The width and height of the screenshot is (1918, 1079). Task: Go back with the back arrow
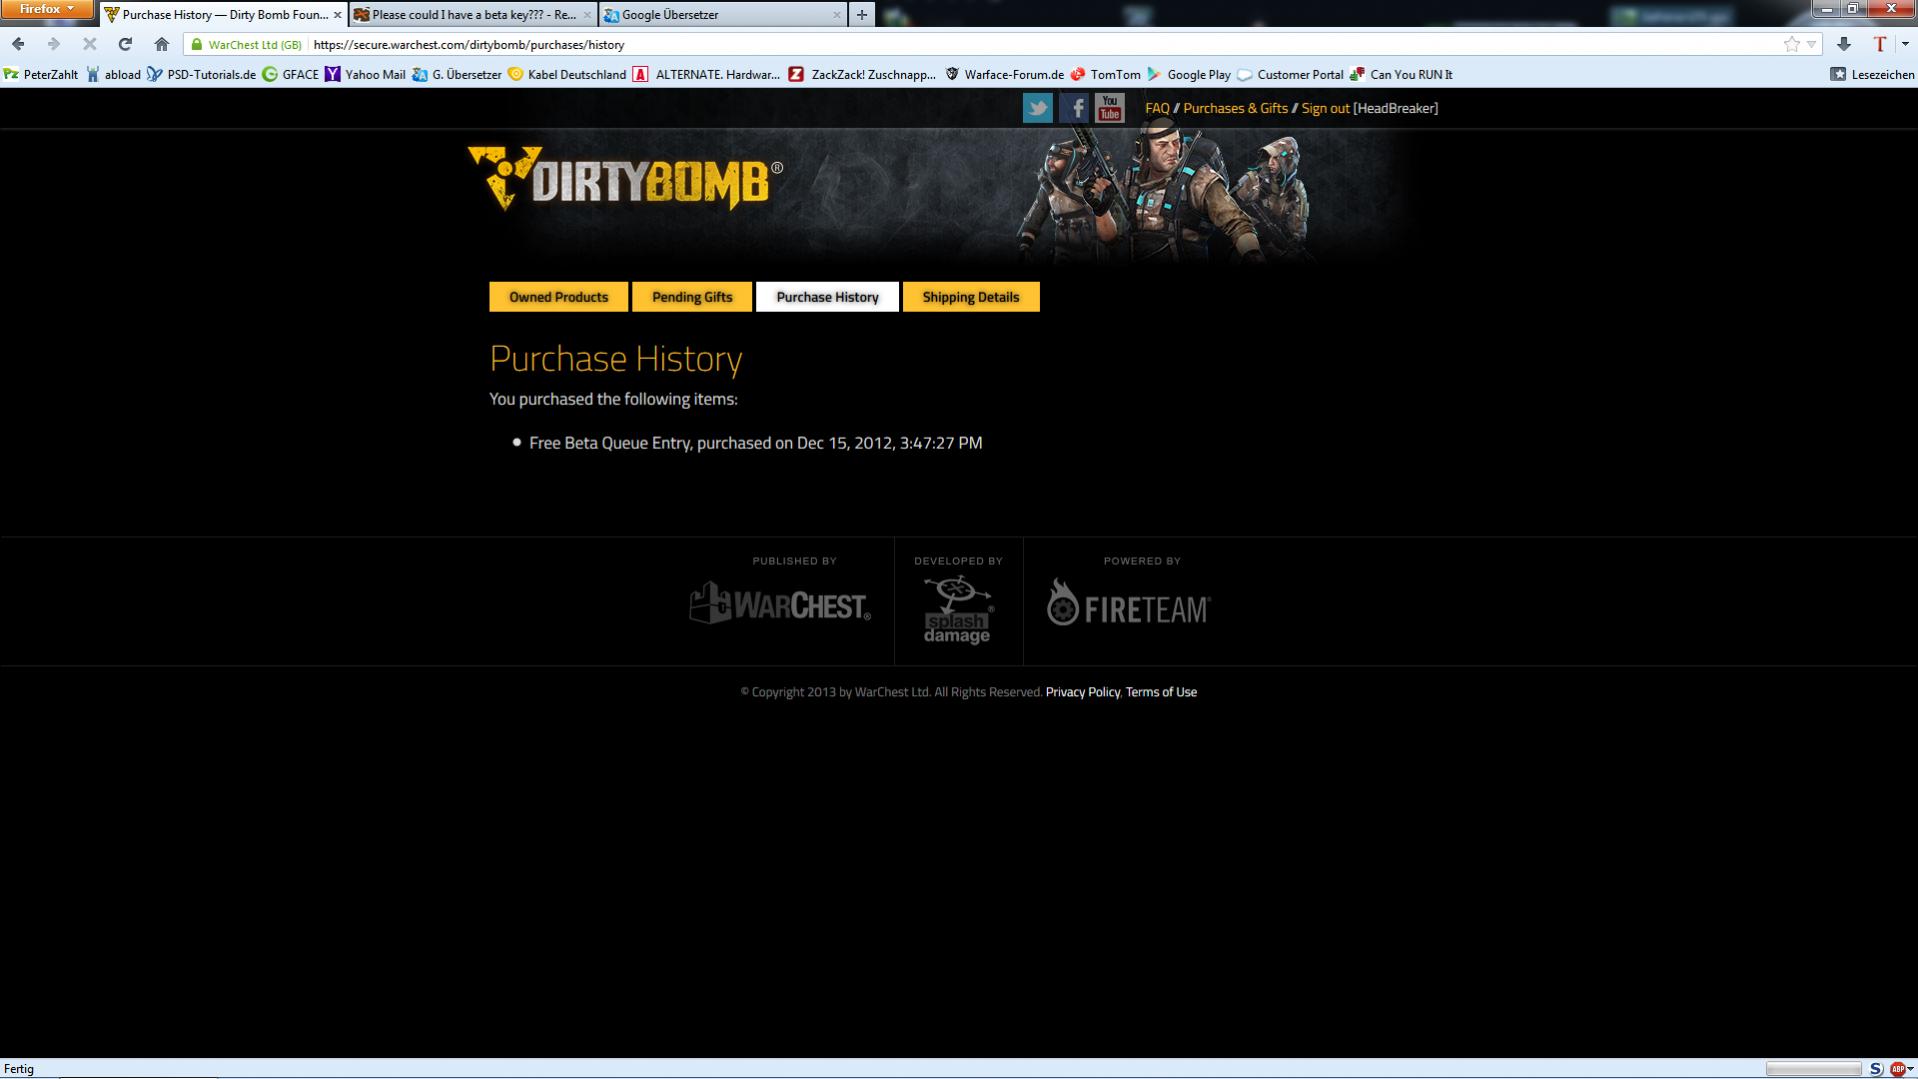click(18, 44)
